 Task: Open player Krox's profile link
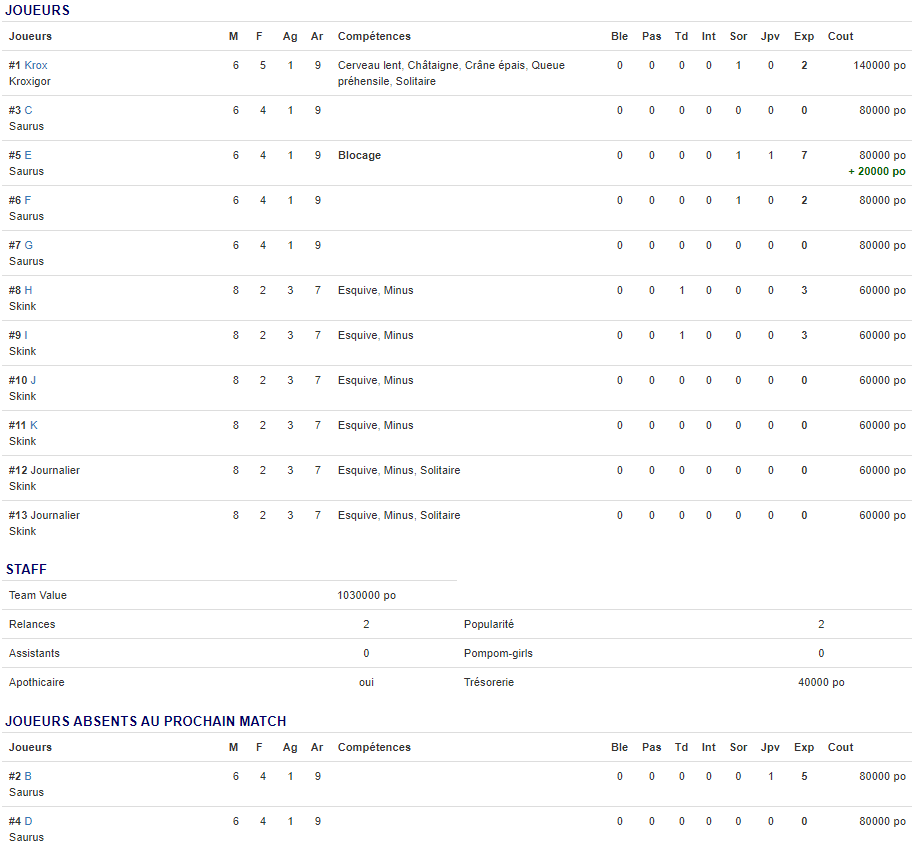(36, 65)
